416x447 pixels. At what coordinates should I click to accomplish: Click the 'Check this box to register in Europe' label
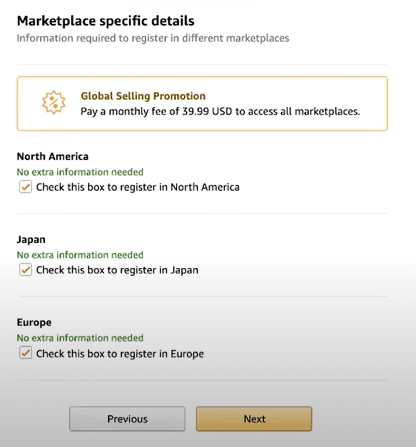pyautogui.click(x=120, y=353)
